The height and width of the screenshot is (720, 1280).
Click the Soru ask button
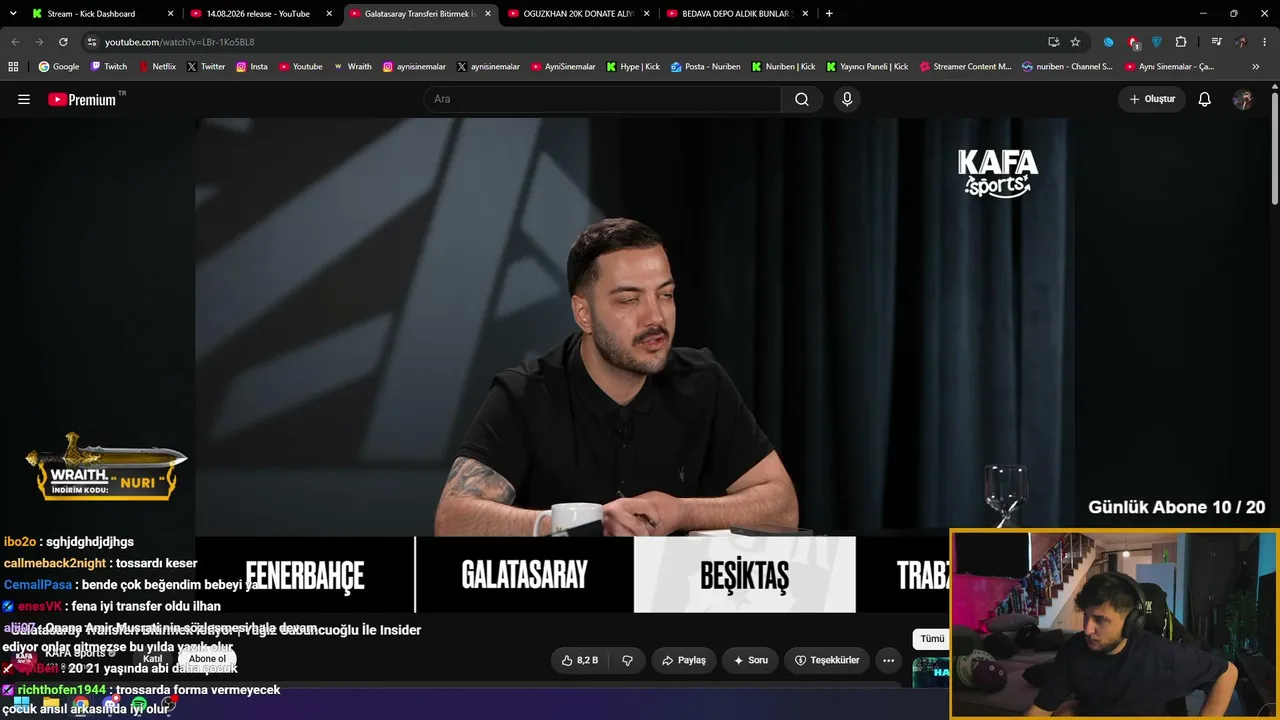(750, 660)
